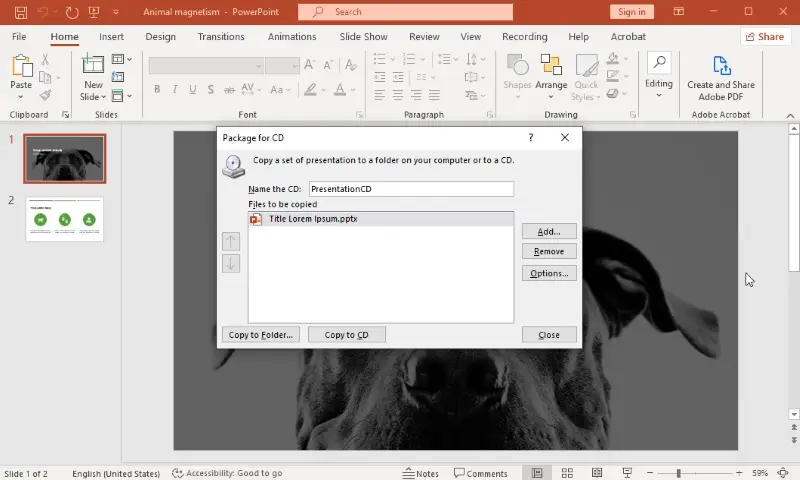Start Slide Show from status bar icon
800x480 pixels.
coord(627,473)
